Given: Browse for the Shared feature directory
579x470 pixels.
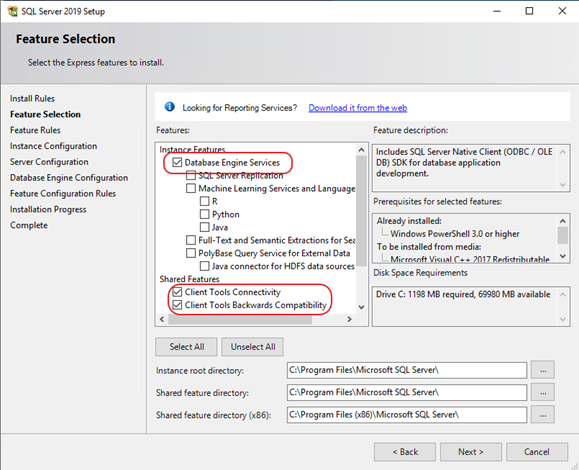Looking at the screenshot, I should click(543, 392).
